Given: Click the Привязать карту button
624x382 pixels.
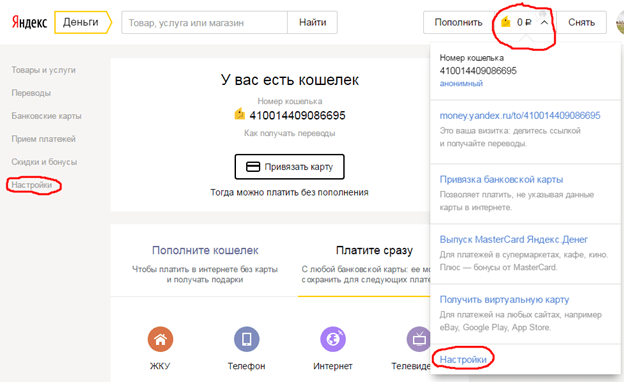Looking at the screenshot, I should [289, 167].
